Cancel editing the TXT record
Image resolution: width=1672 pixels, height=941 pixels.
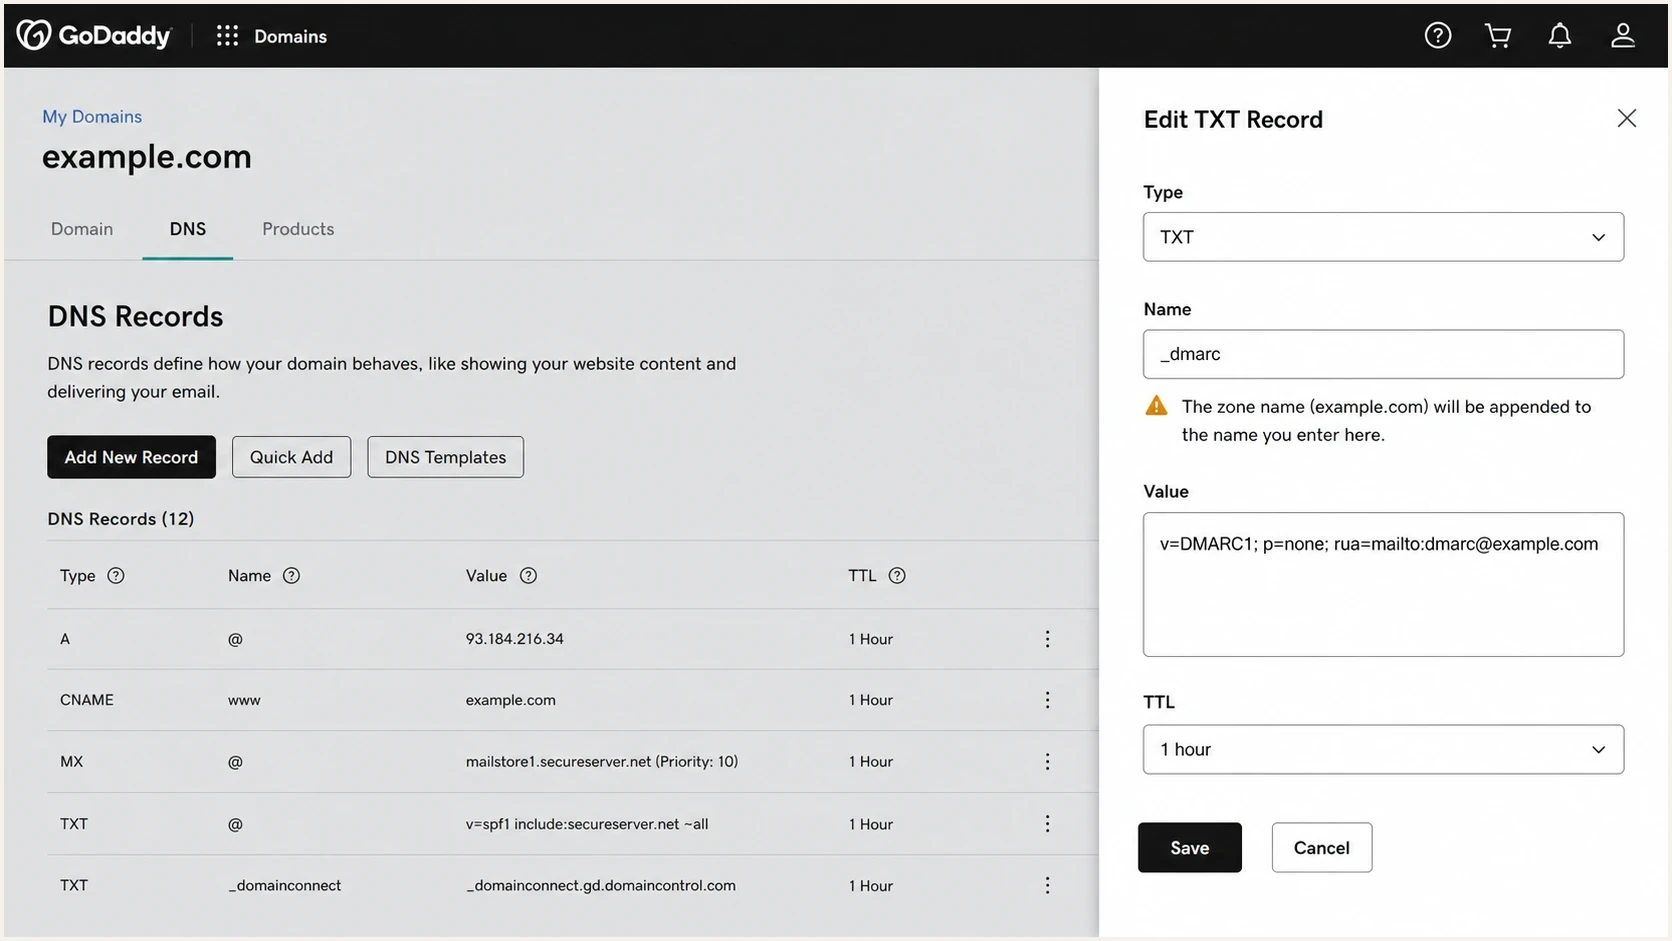point(1321,848)
